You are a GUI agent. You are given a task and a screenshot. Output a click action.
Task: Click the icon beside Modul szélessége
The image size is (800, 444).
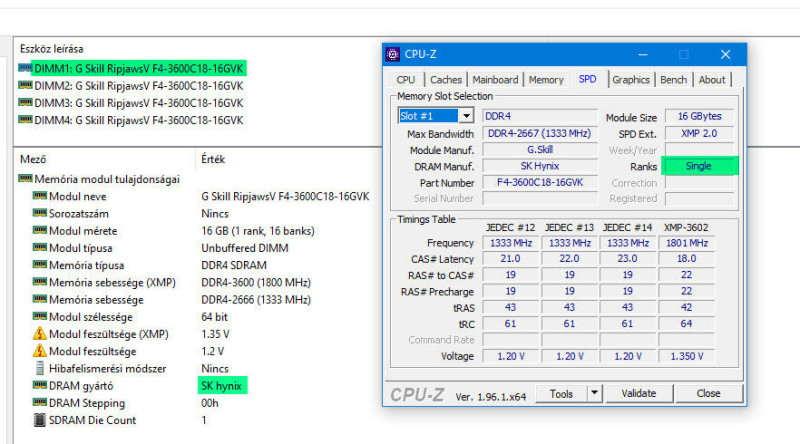click(x=39, y=316)
